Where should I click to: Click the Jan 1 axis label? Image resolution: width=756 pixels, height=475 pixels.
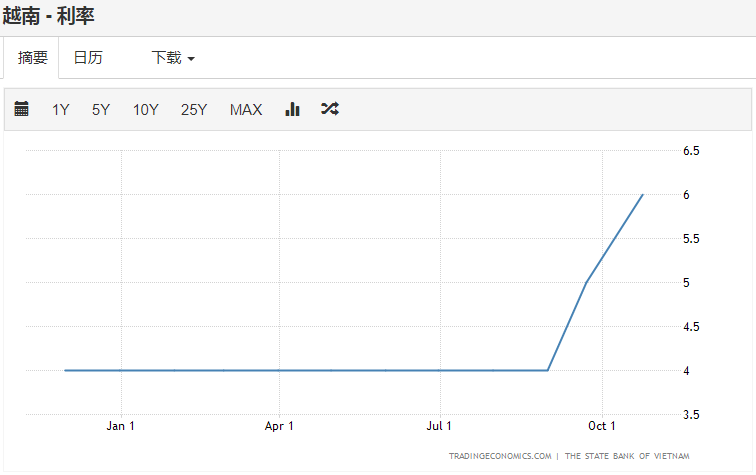tap(121, 426)
